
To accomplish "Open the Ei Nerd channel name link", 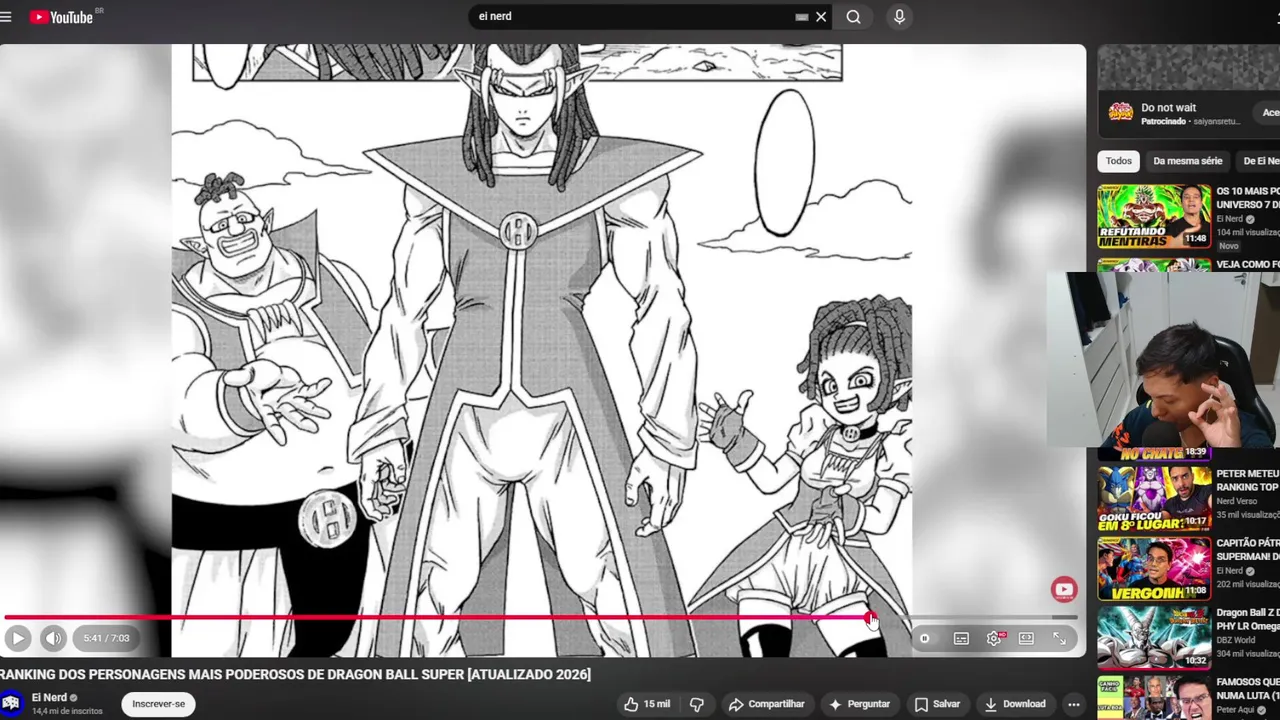I will pyautogui.click(x=49, y=697).
